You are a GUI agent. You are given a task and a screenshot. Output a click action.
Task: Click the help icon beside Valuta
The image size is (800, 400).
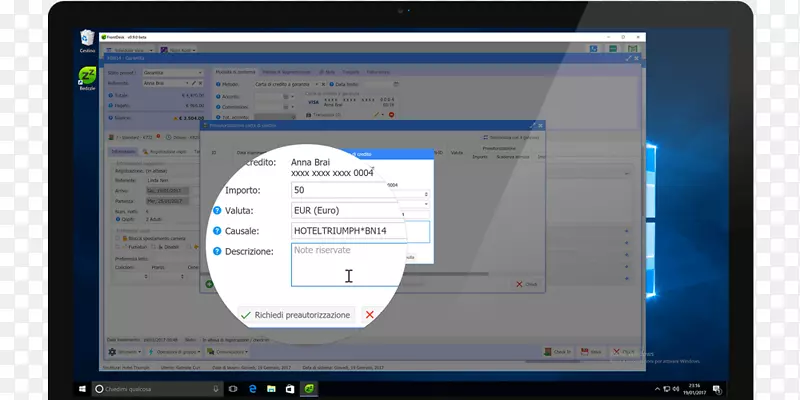tap(217, 211)
